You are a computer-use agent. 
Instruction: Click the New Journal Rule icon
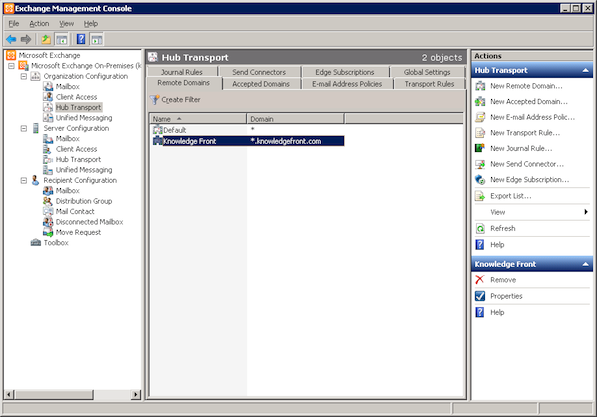[x=480, y=148]
